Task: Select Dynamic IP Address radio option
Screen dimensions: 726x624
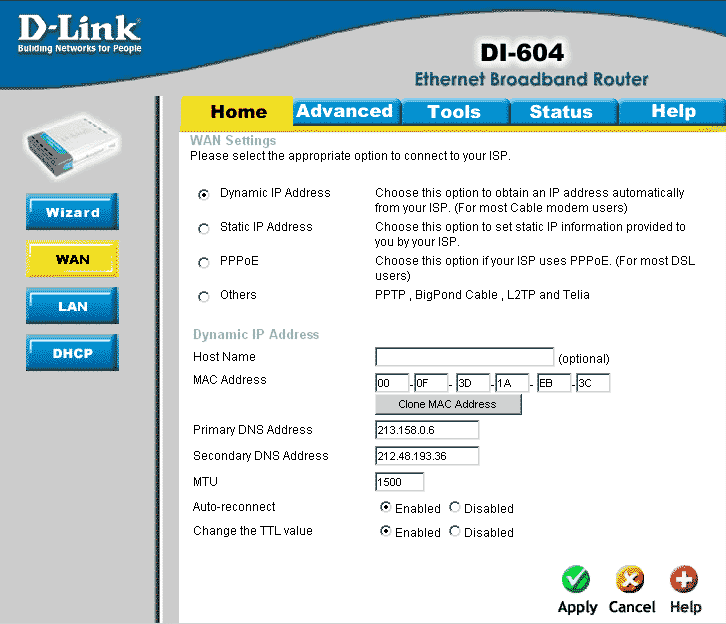Action: [x=203, y=194]
